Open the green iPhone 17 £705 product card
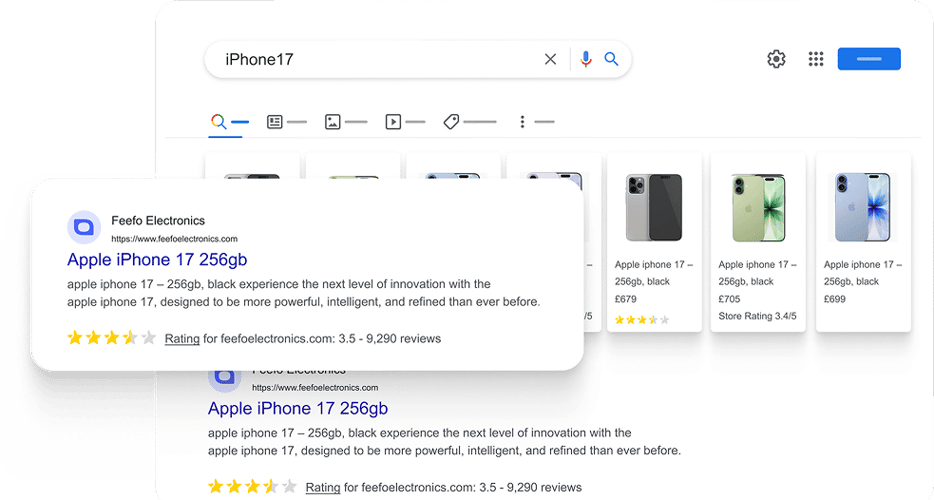 tap(758, 242)
